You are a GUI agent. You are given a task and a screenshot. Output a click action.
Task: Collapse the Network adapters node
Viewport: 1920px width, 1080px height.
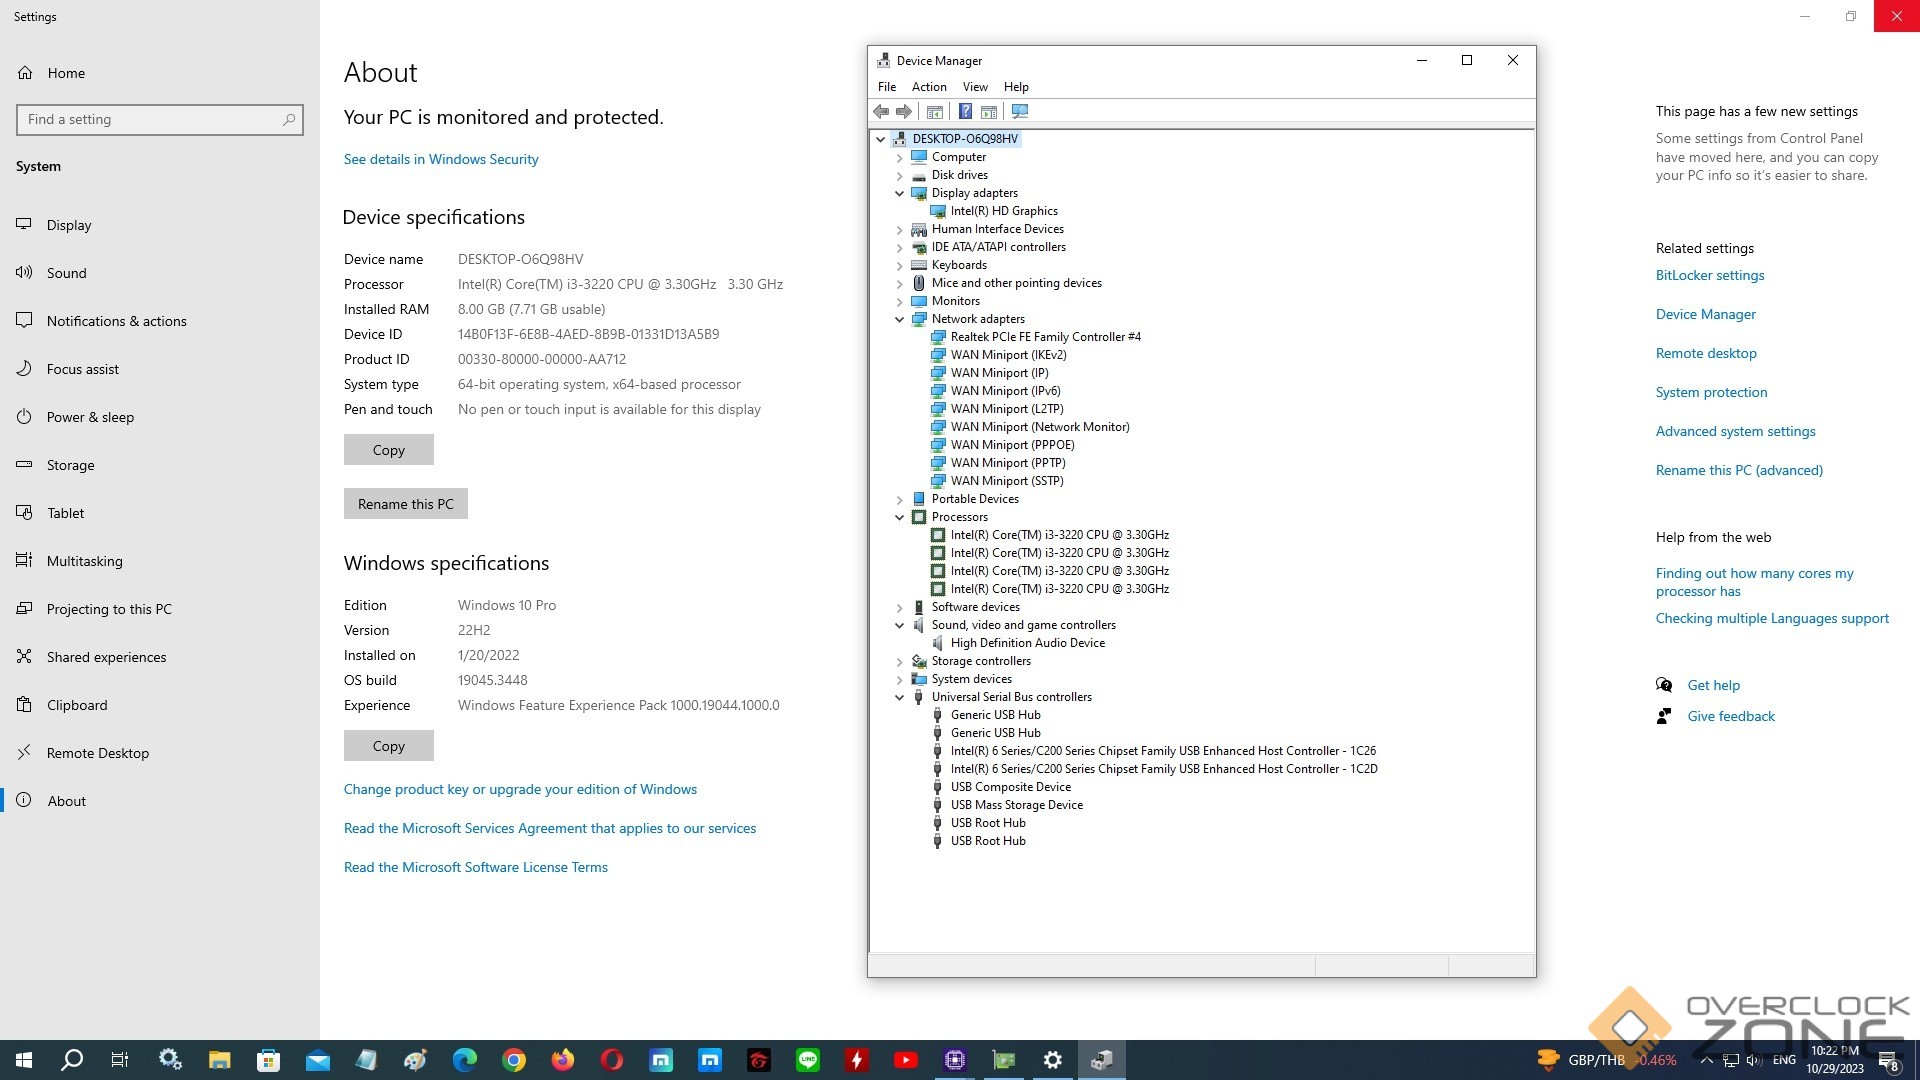tap(899, 319)
